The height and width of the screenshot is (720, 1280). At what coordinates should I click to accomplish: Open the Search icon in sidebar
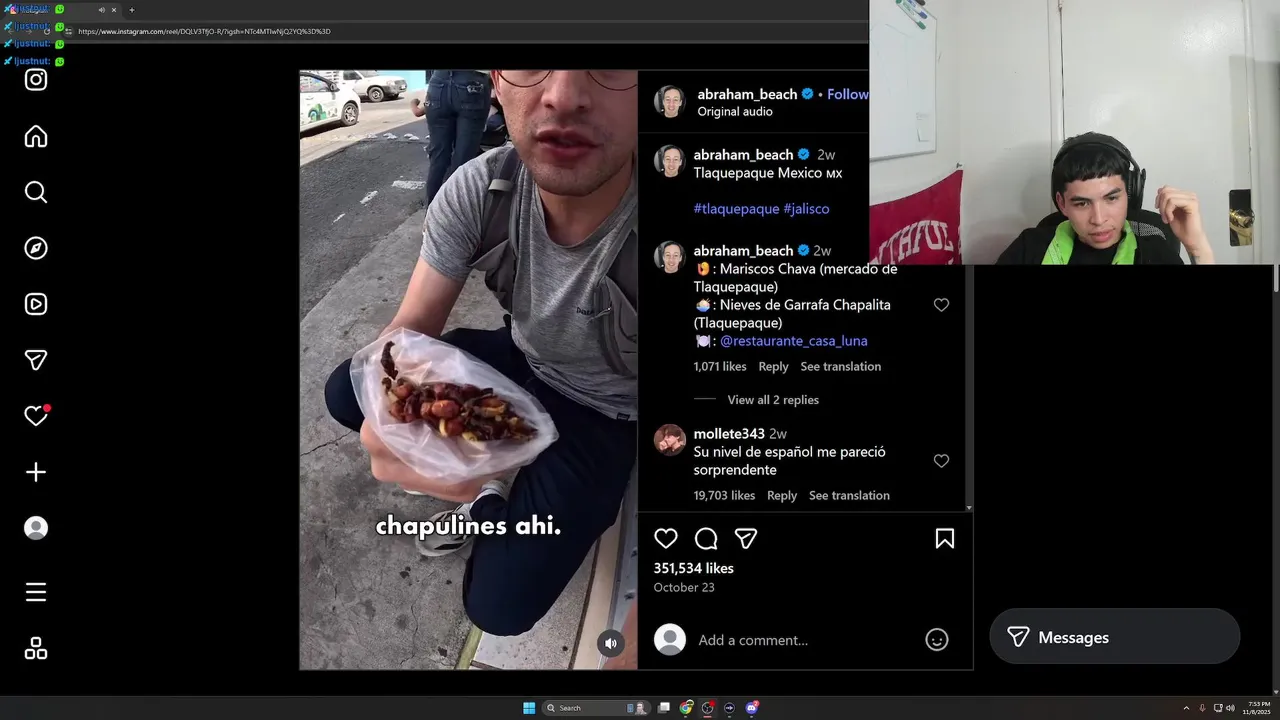(36, 192)
